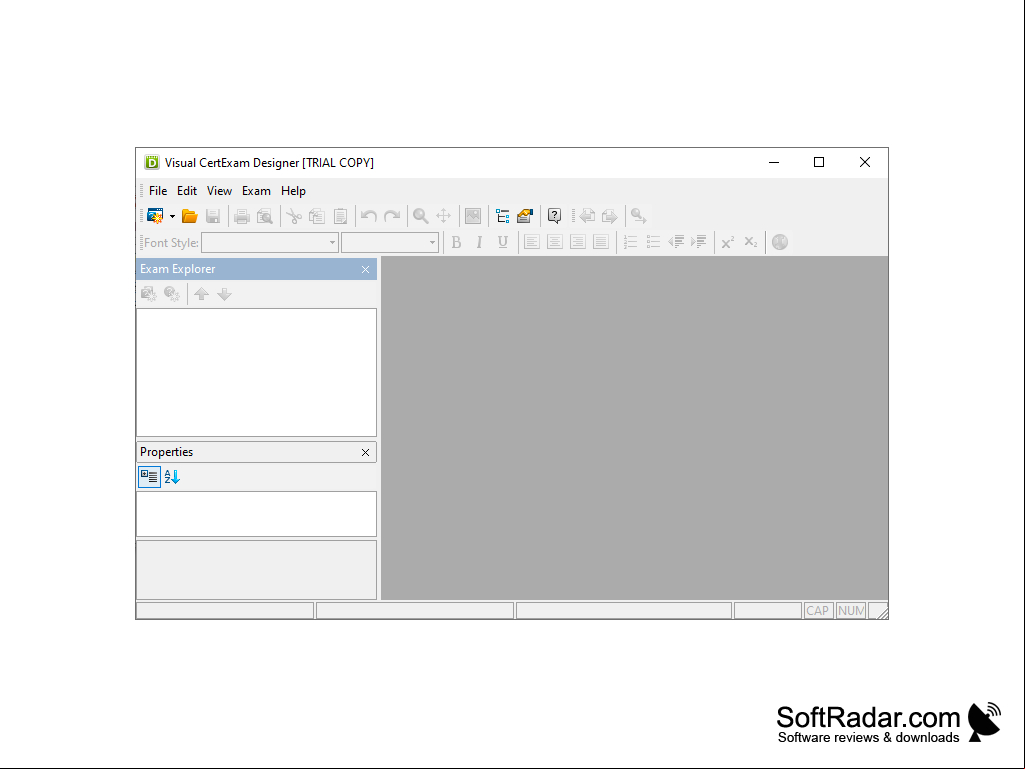The image size is (1025, 769).
Task: Toggle Align Left
Action: [x=531, y=243]
